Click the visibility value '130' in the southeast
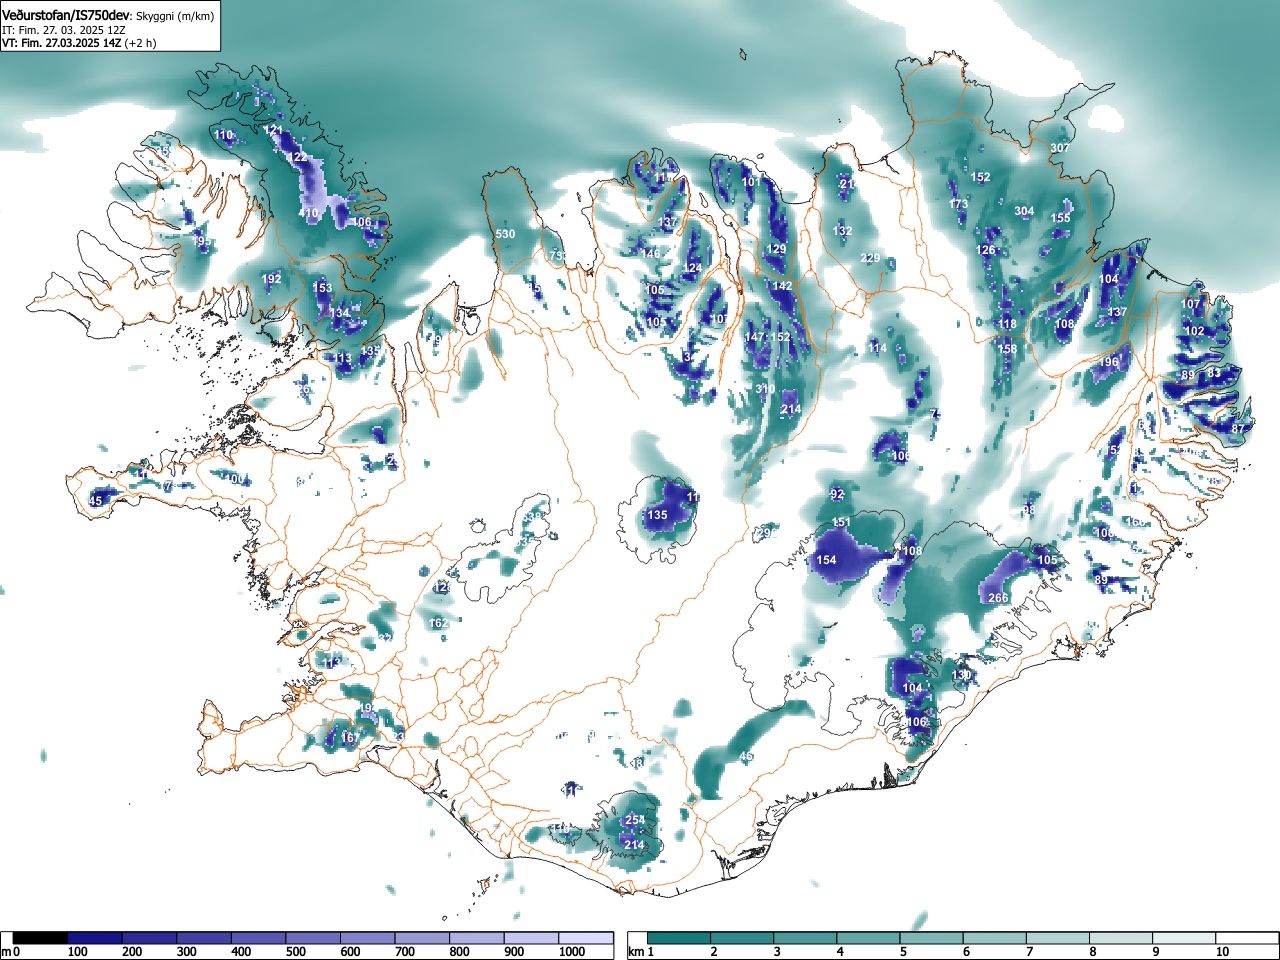 961,676
